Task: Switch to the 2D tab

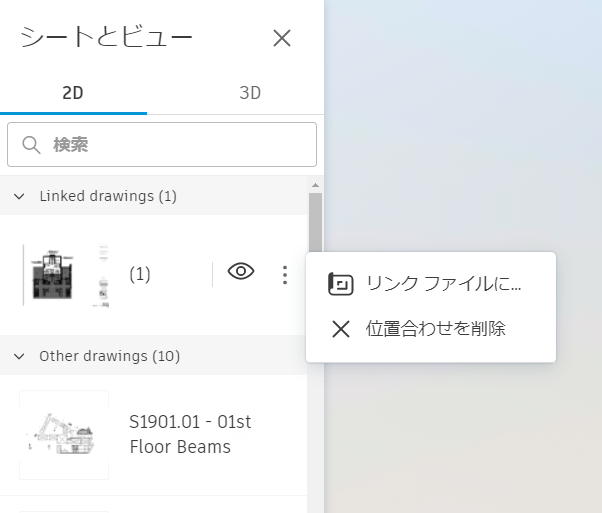Action: tap(73, 94)
